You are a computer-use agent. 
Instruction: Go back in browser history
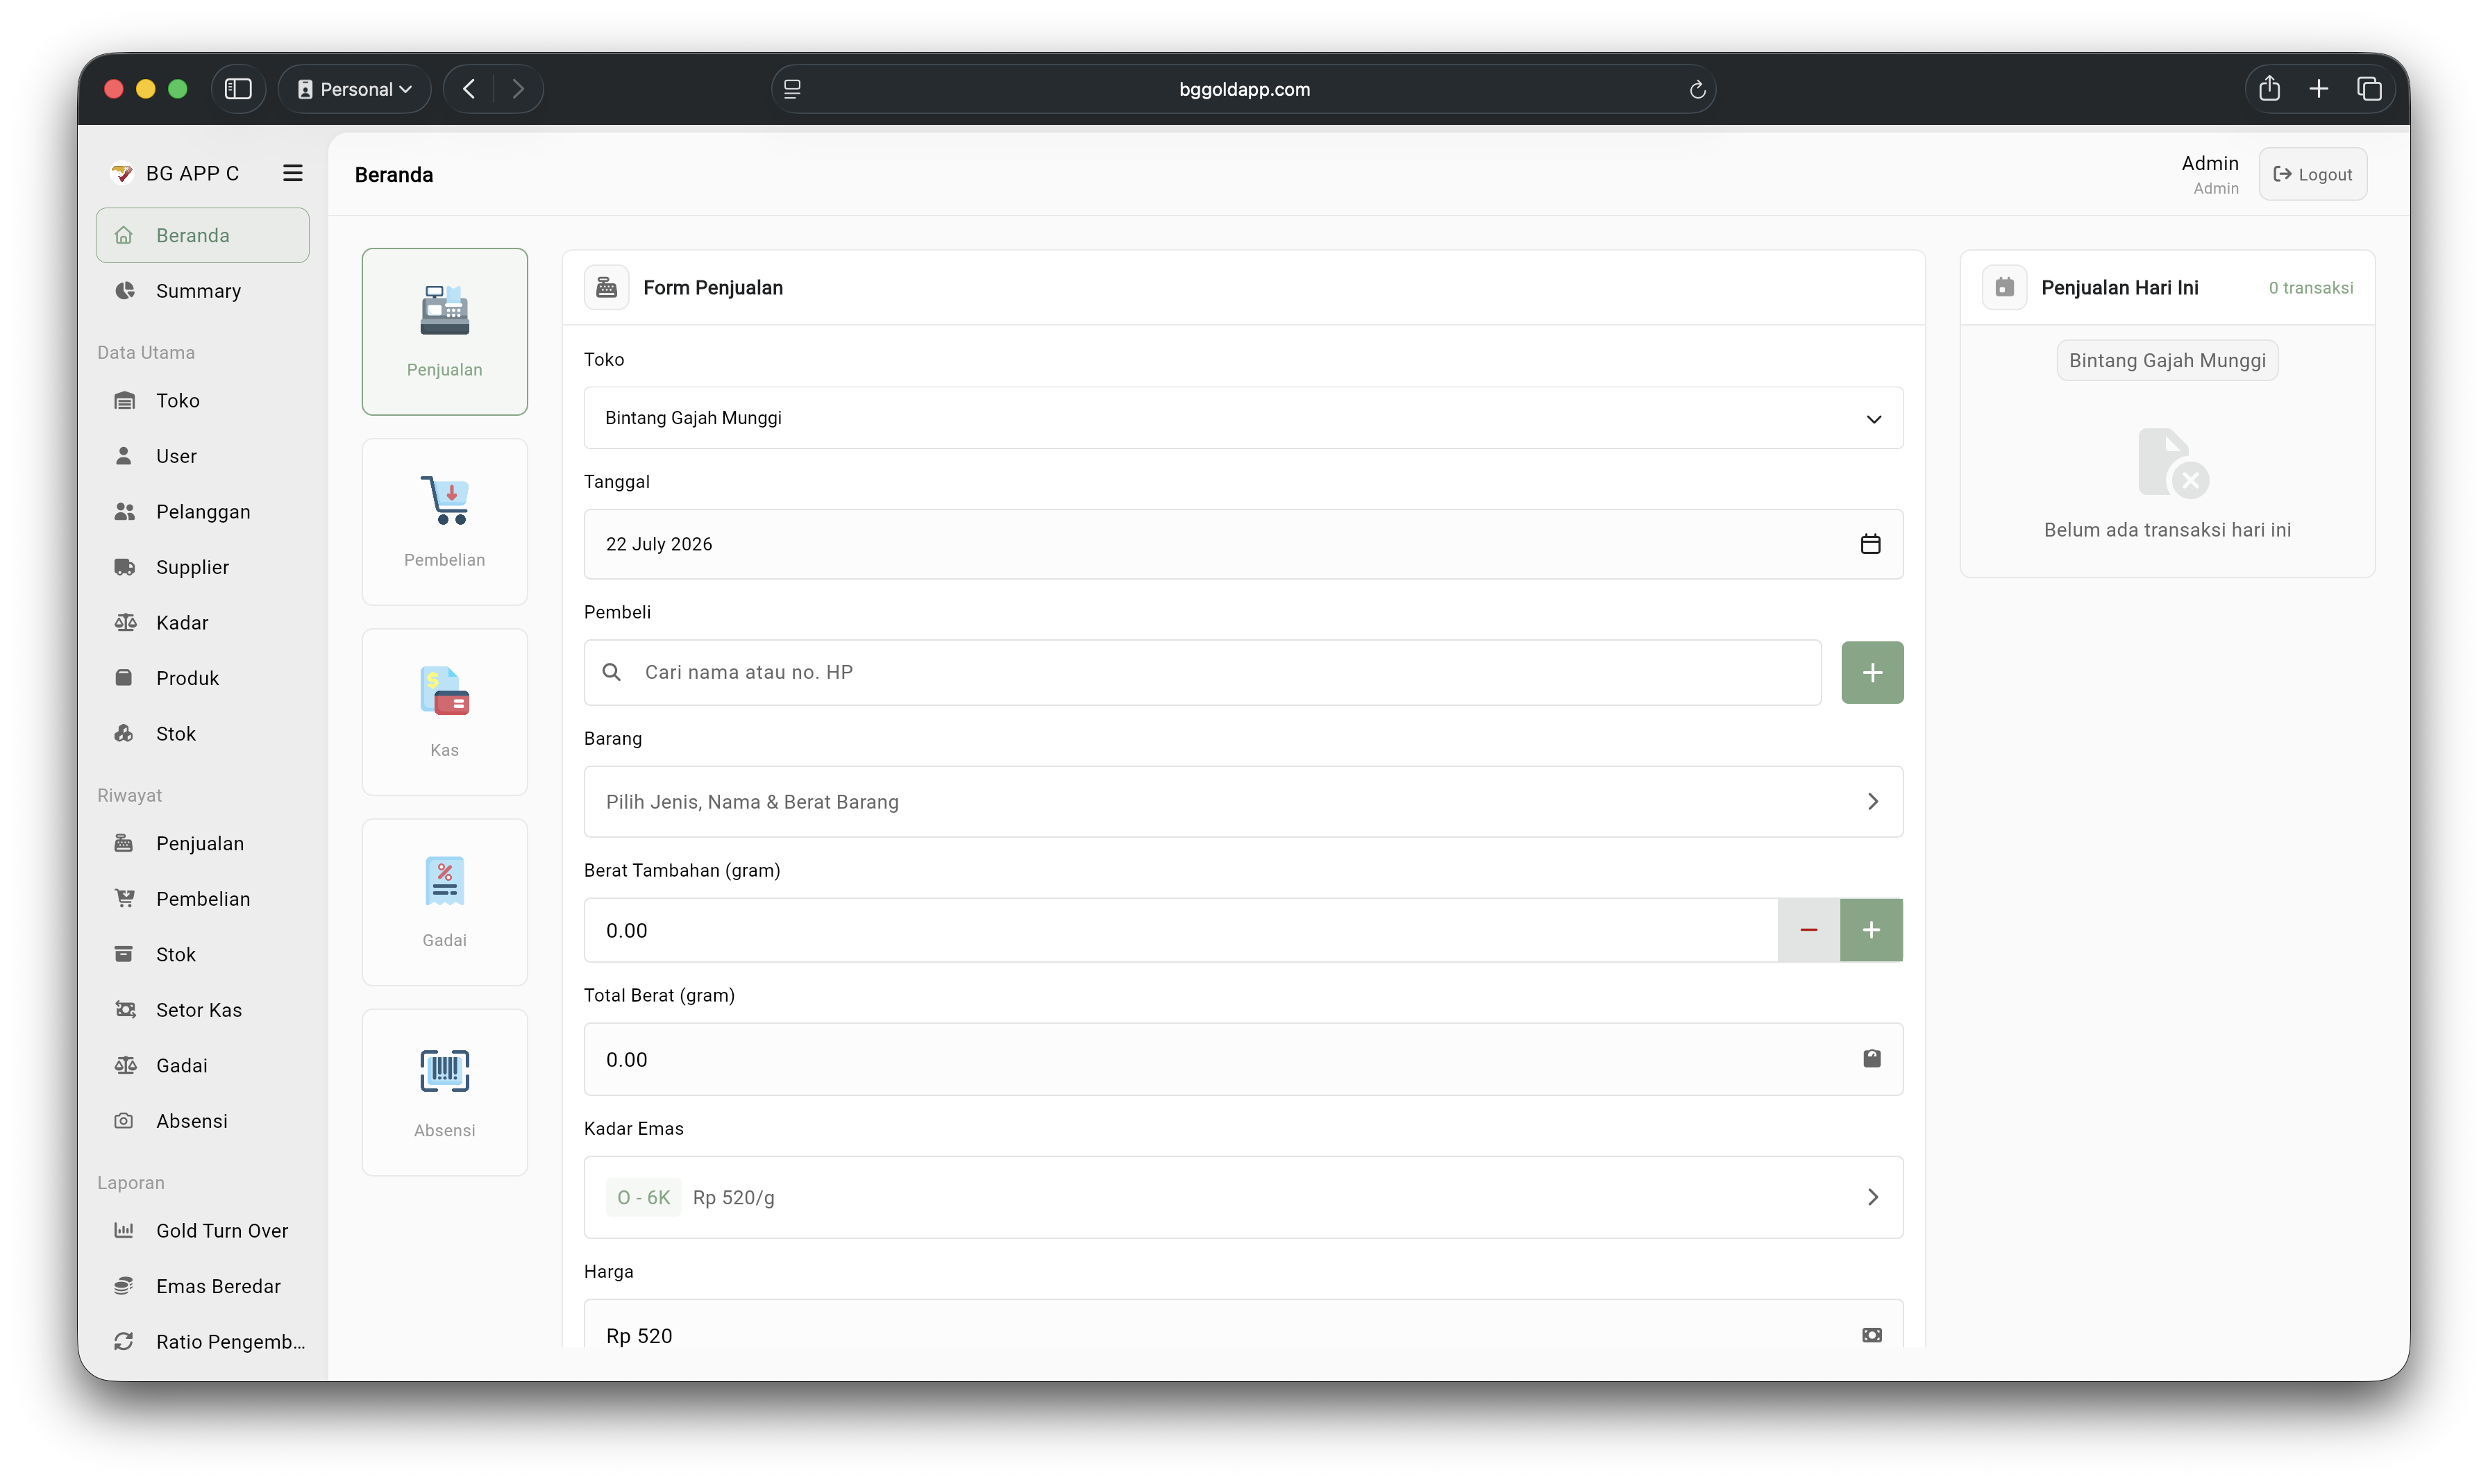coord(469,89)
